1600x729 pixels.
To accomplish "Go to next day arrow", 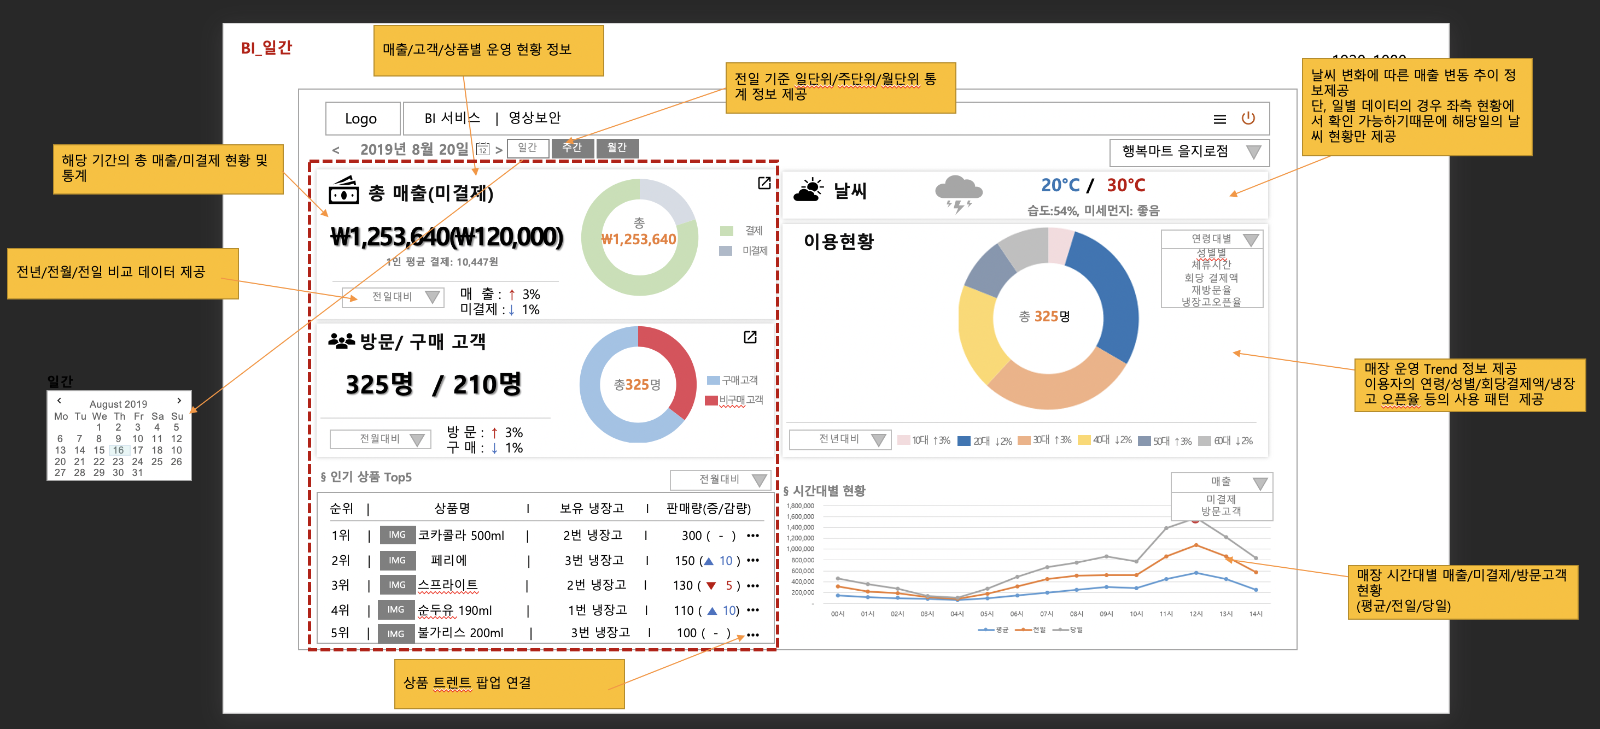I will [x=499, y=150].
